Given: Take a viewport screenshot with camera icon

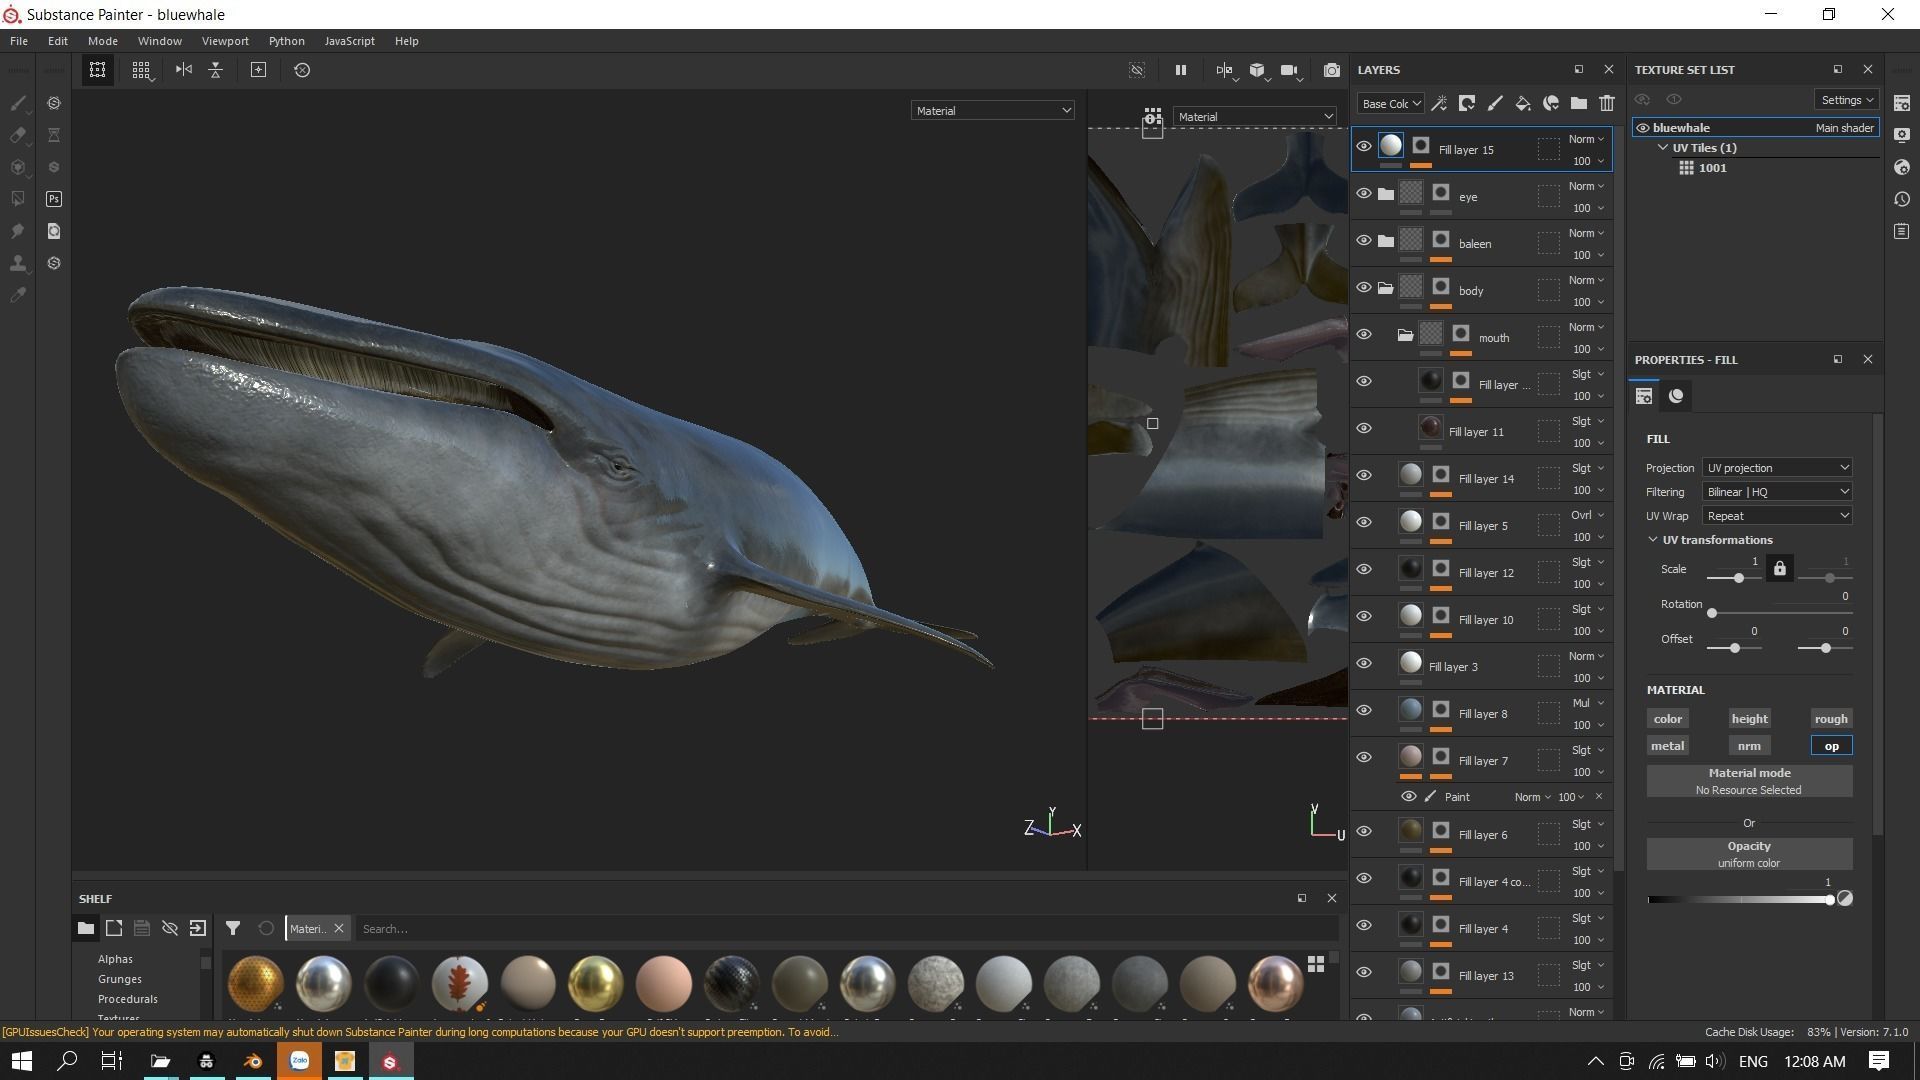Looking at the screenshot, I should tap(1332, 70).
